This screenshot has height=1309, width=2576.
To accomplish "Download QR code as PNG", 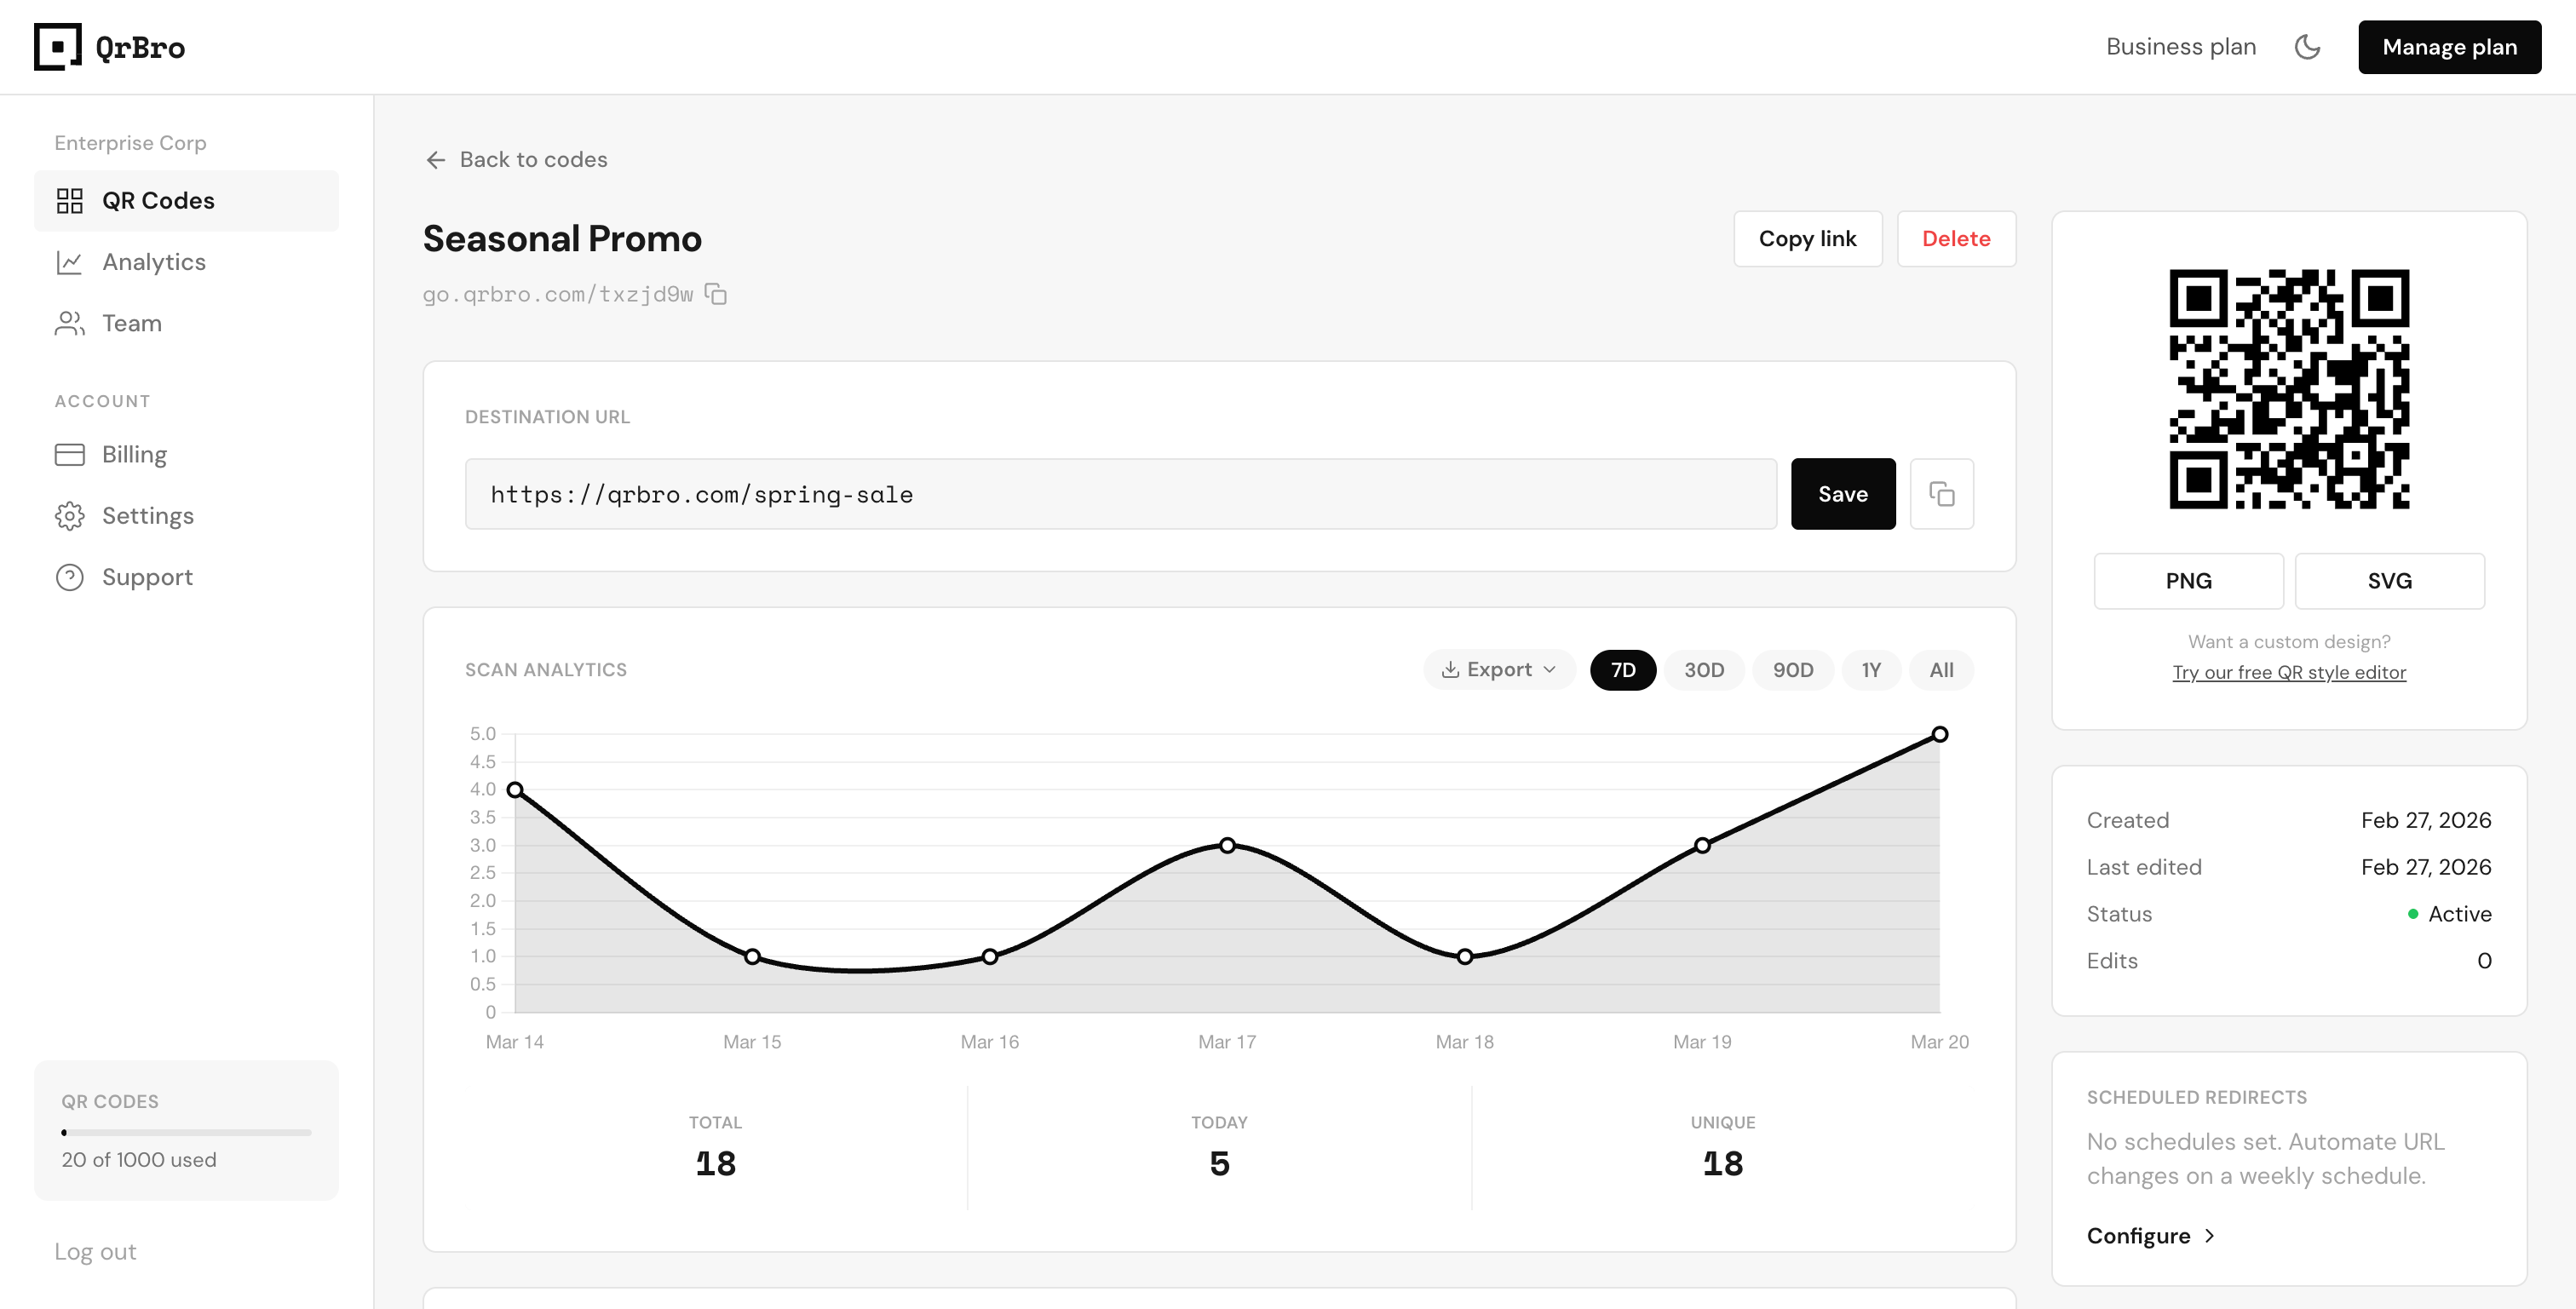I will click(x=2188, y=581).
